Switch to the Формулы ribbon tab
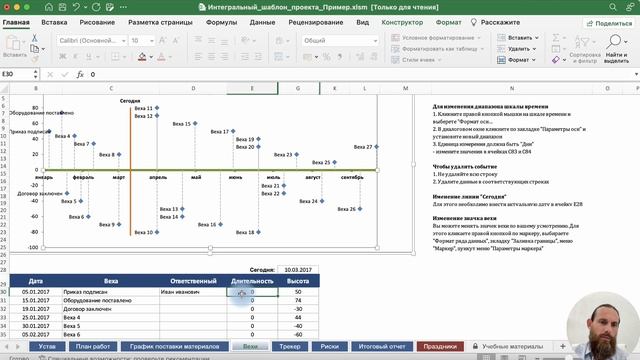The height and width of the screenshot is (360, 640). [x=221, y=22]
